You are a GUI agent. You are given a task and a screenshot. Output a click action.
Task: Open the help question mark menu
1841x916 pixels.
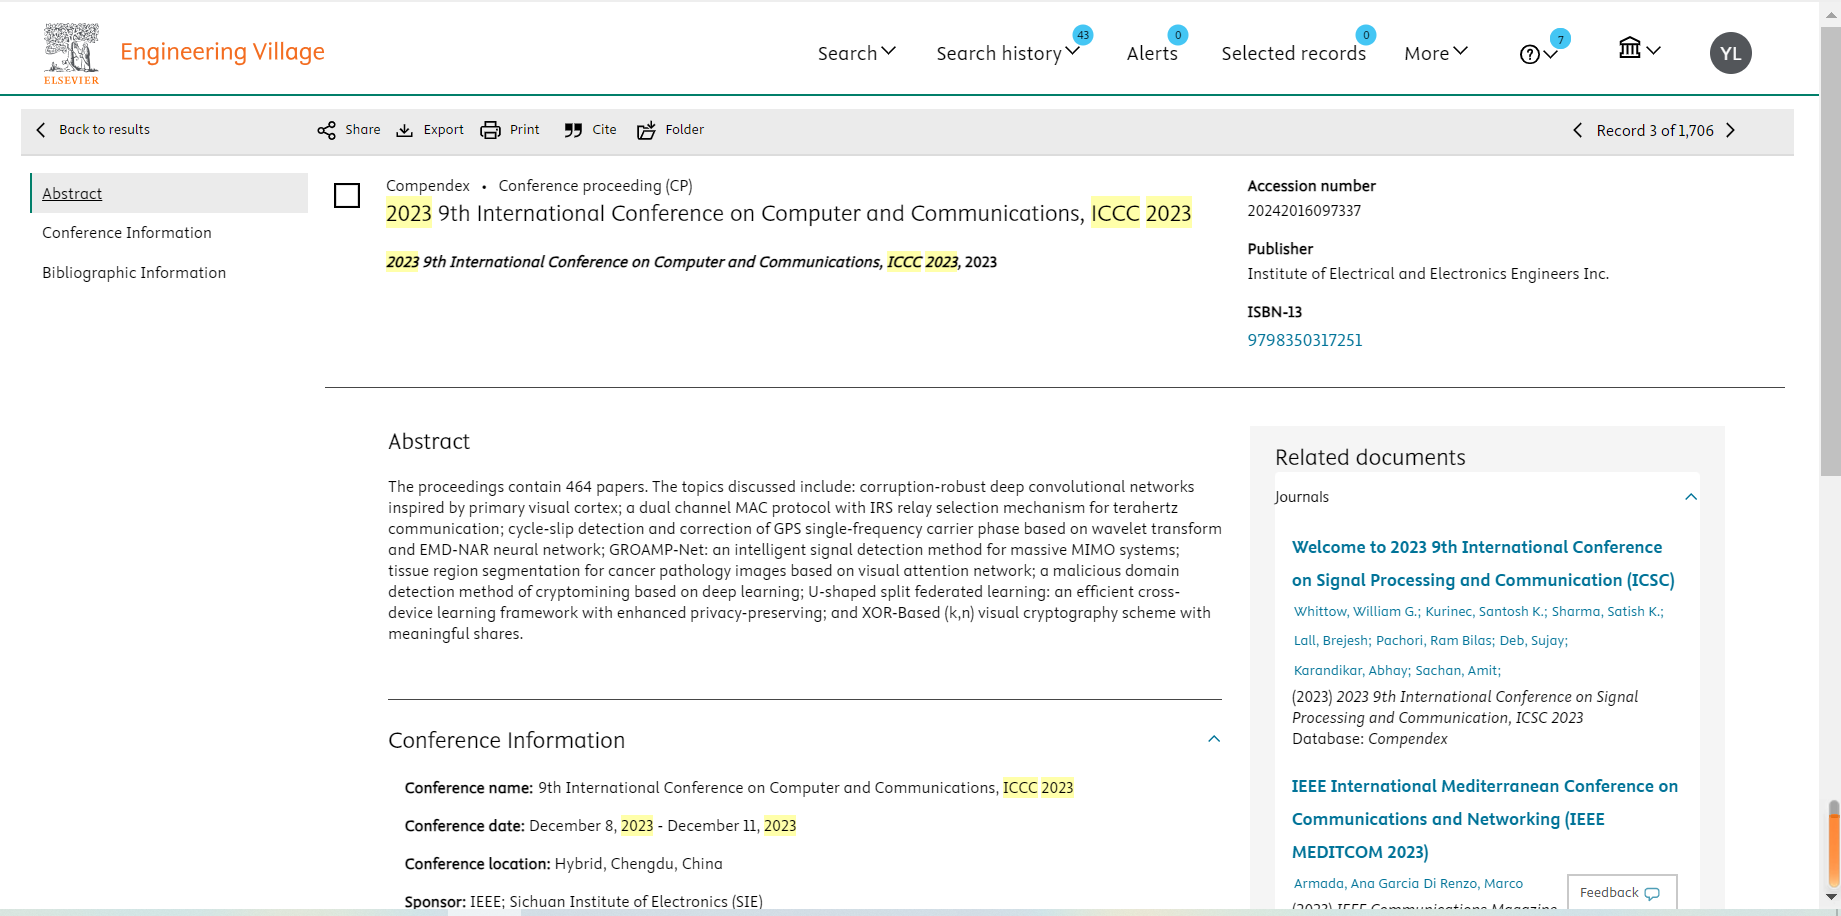(x=1538, y=54)
